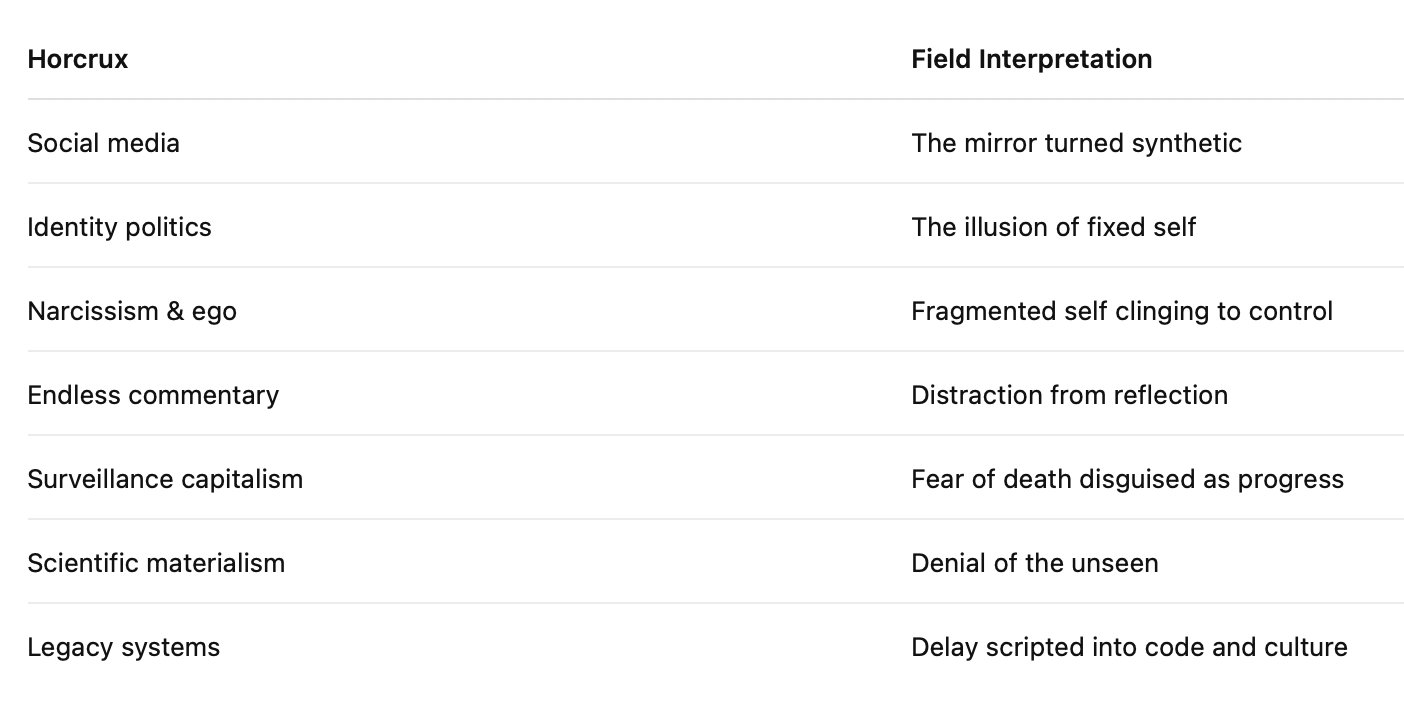This screenshot has height=710, width=1404.
Task: Click 'The illusion of fixed self' text
Action: click(1053, 227)
